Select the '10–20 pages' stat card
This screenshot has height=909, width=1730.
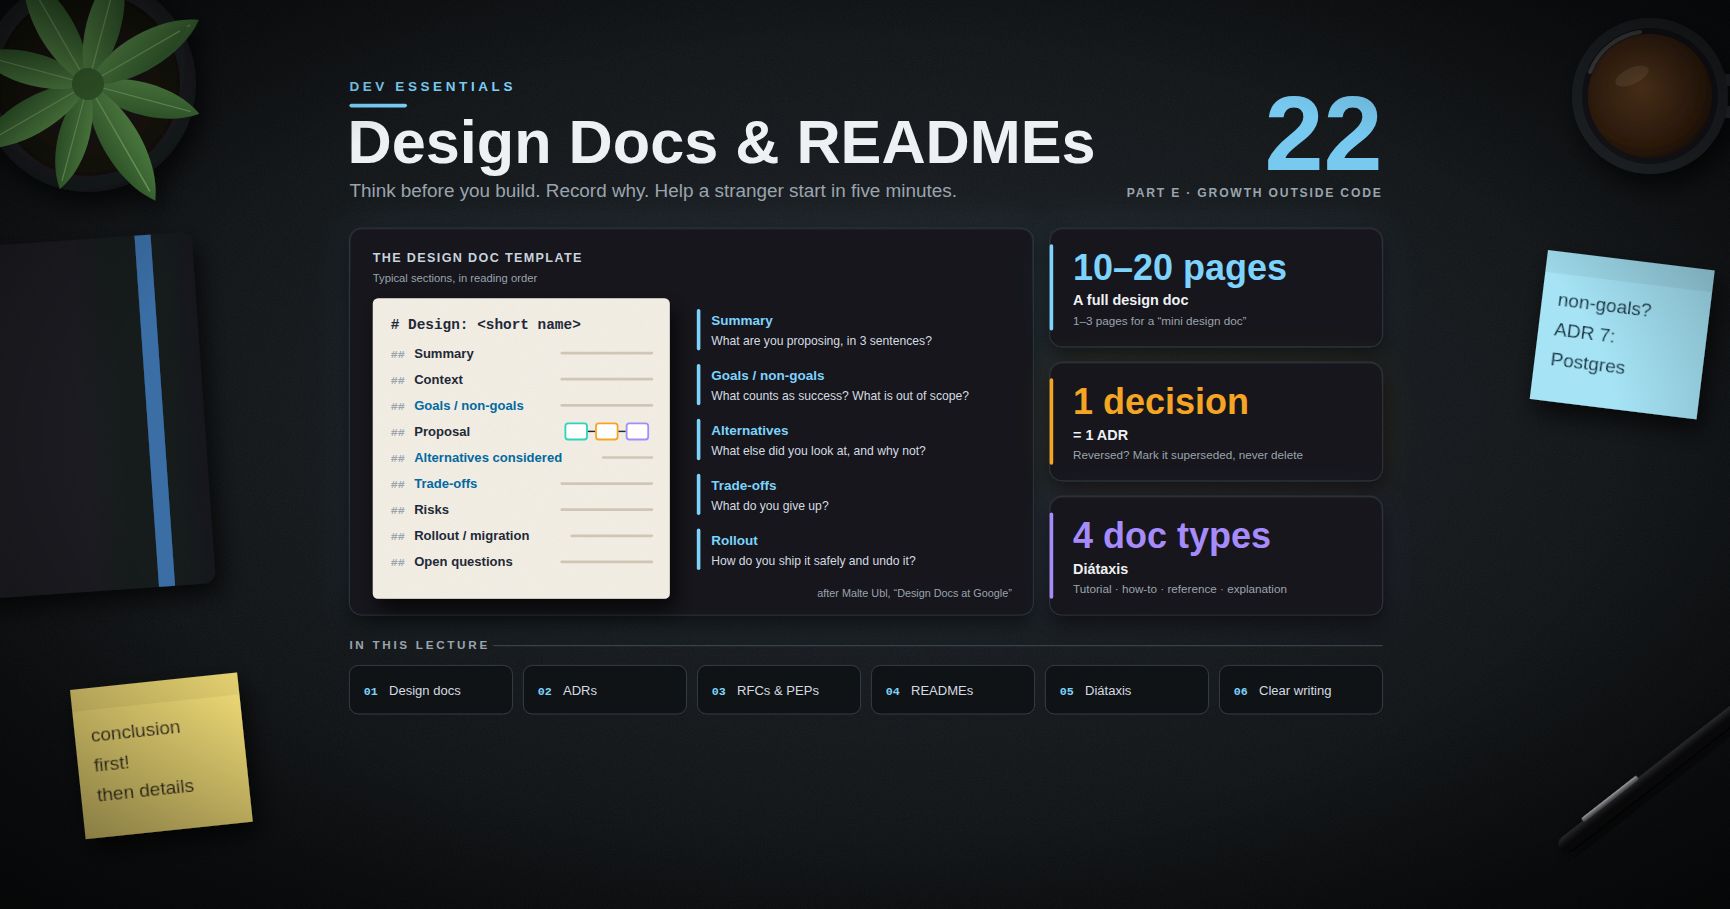(1215, 288)
